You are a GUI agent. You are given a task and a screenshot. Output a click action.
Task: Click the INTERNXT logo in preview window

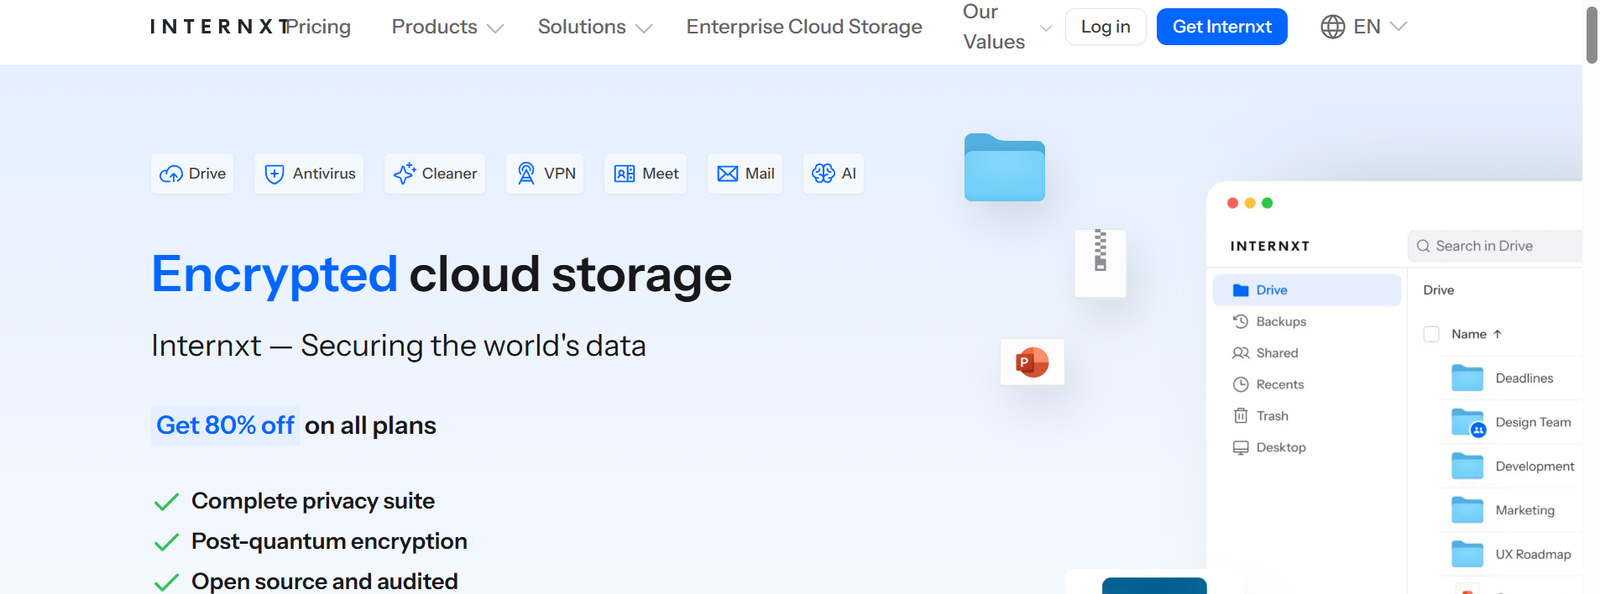[x=1270, y=246]
